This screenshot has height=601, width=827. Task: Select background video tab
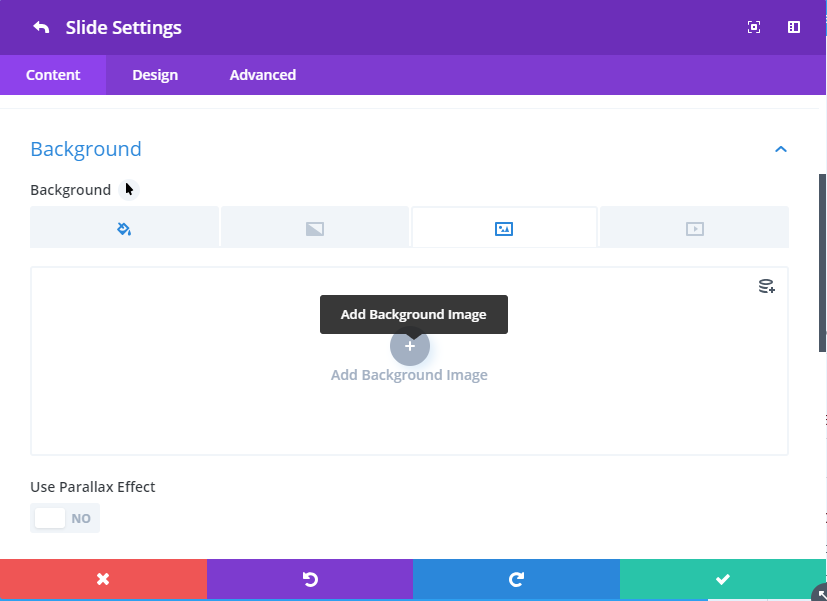[695, 227]
